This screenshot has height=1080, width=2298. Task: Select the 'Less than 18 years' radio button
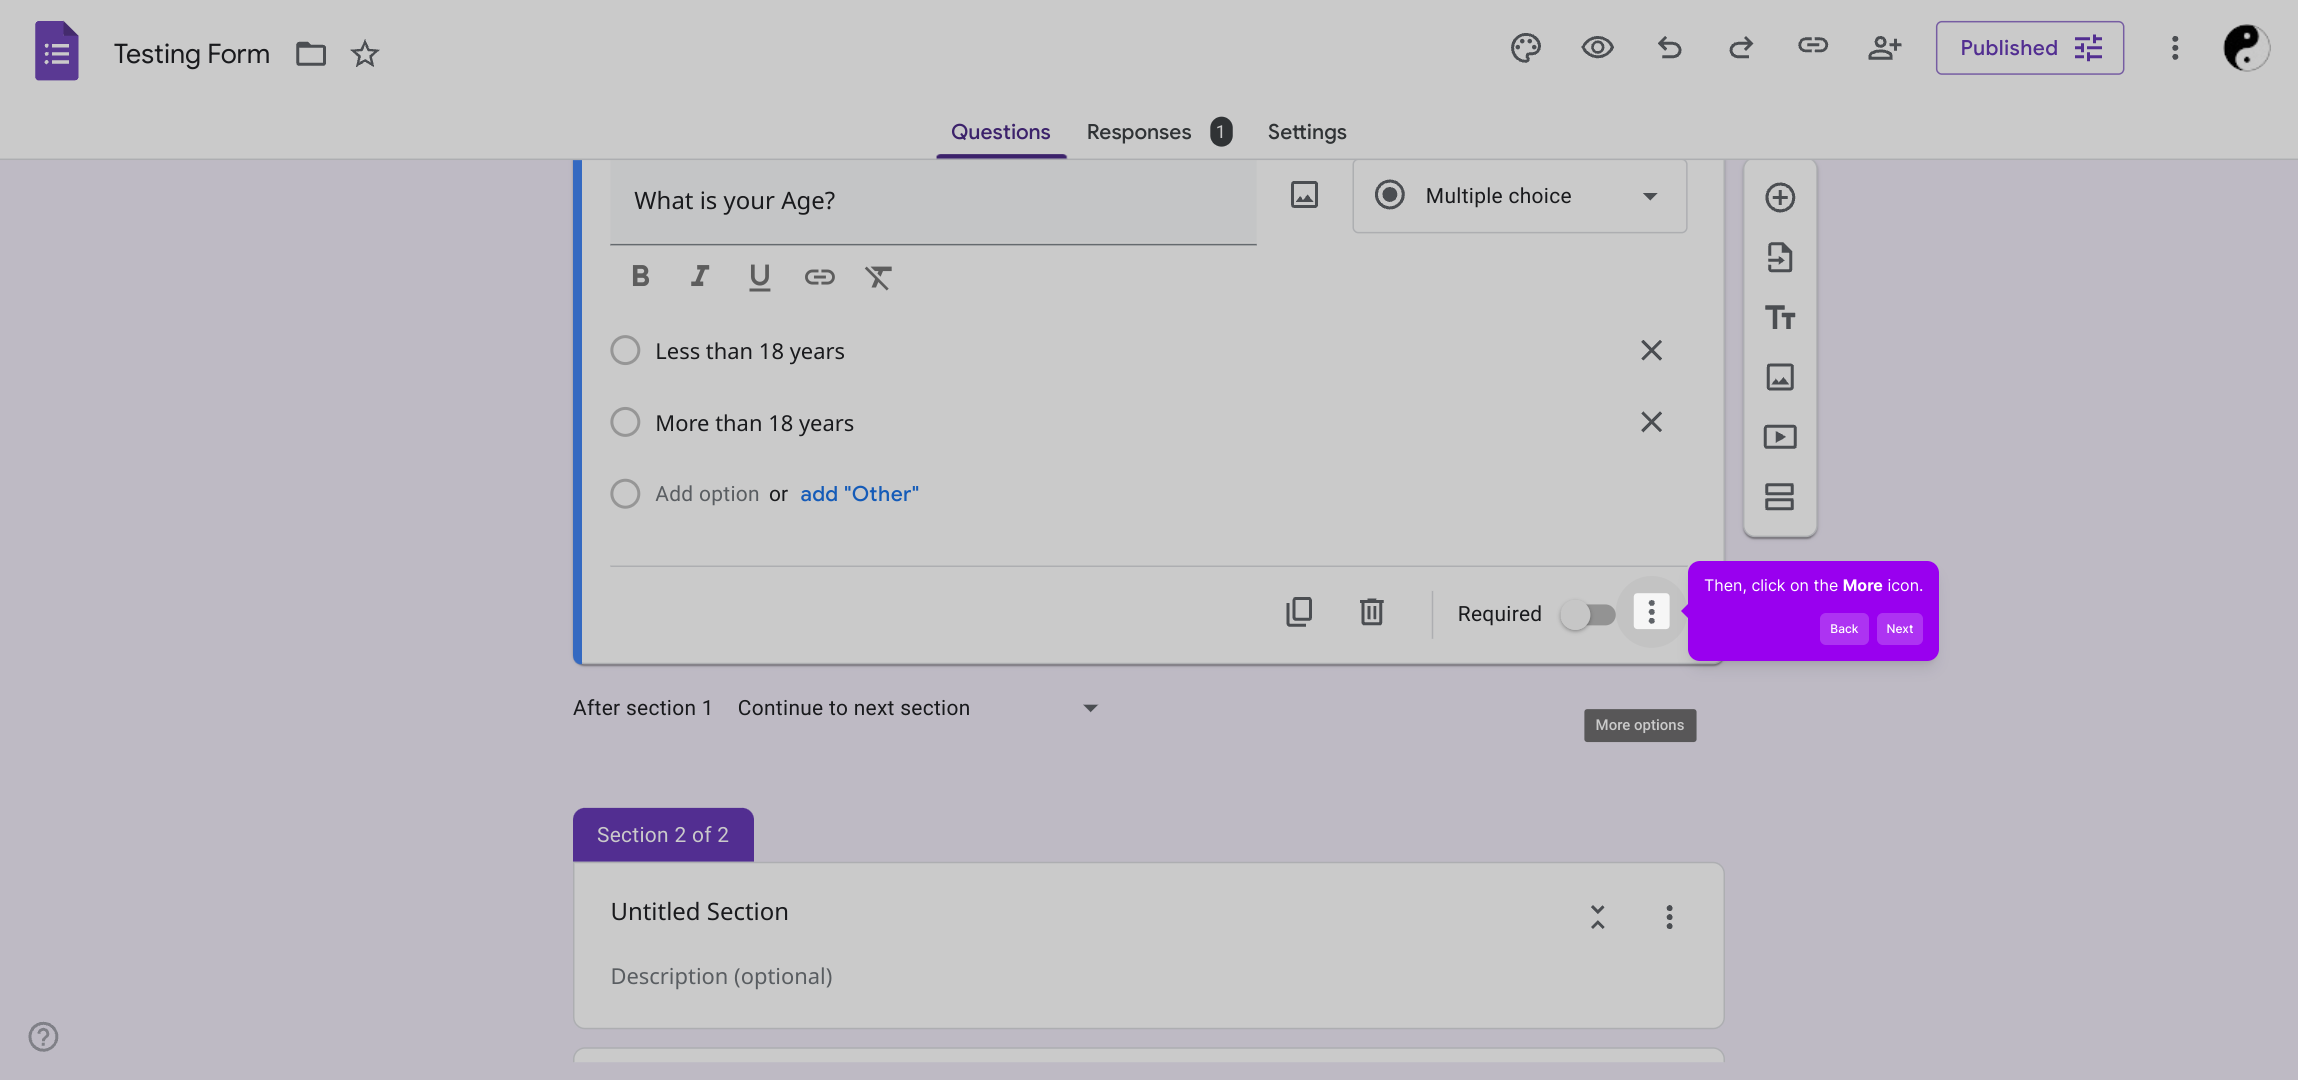pos(625,350)
